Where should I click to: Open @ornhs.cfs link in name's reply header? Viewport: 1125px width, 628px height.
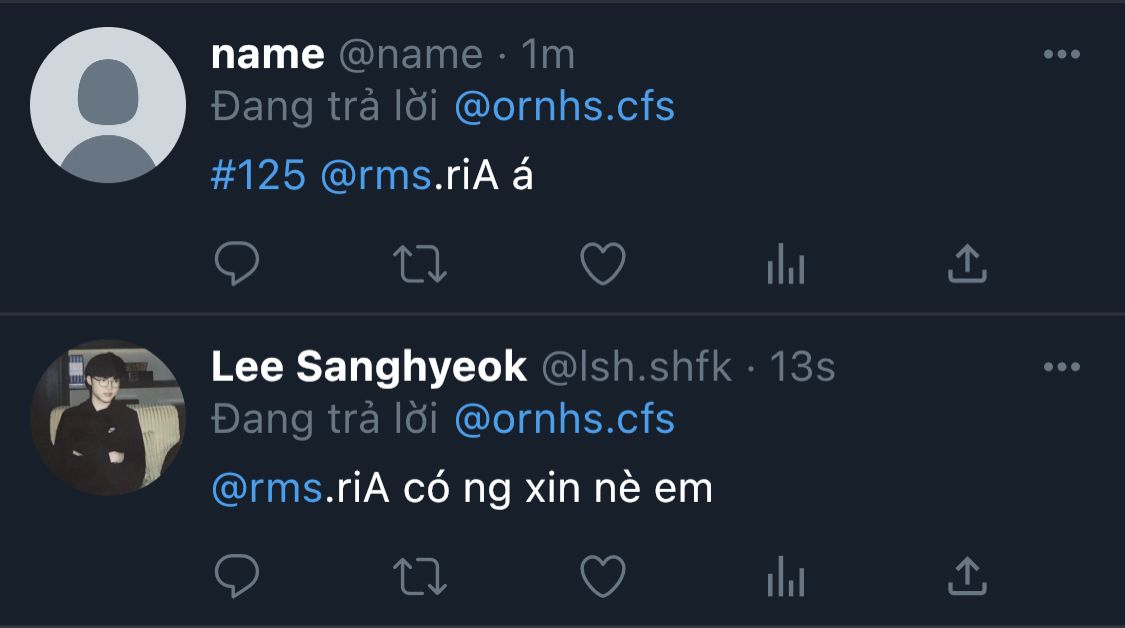(565, 106)
